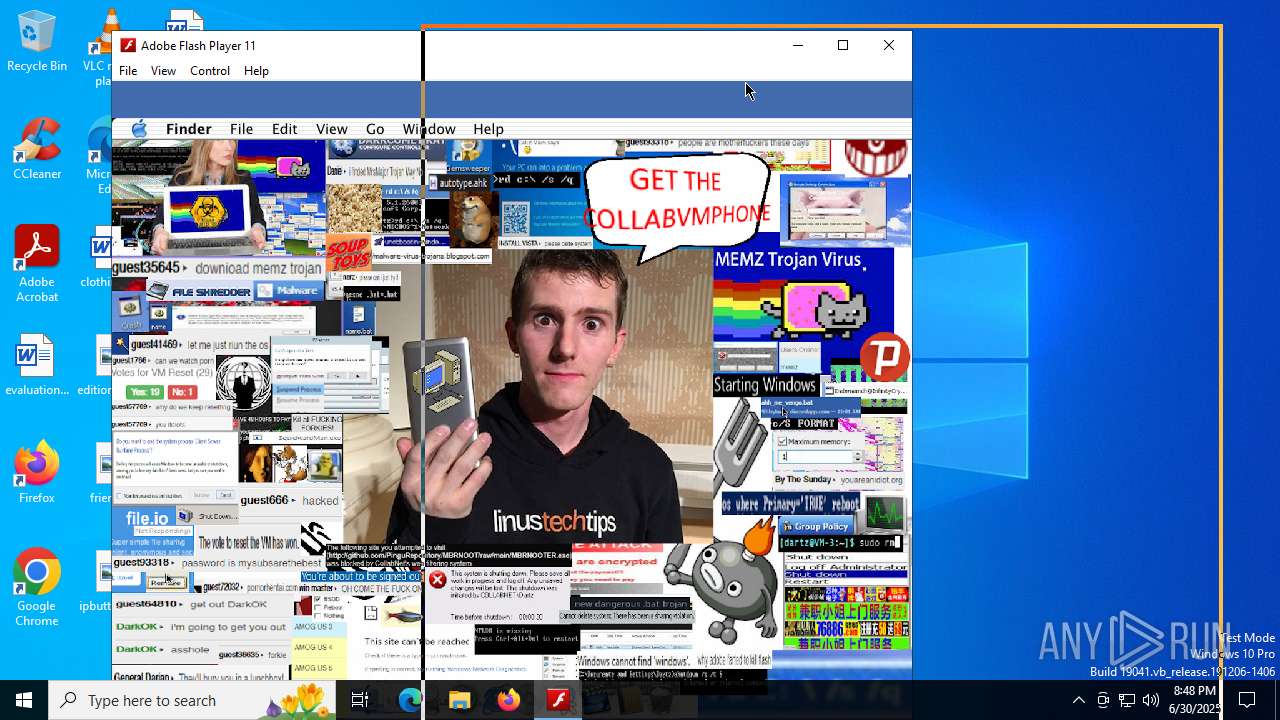Open File Explorer from the taskbar

459,700
